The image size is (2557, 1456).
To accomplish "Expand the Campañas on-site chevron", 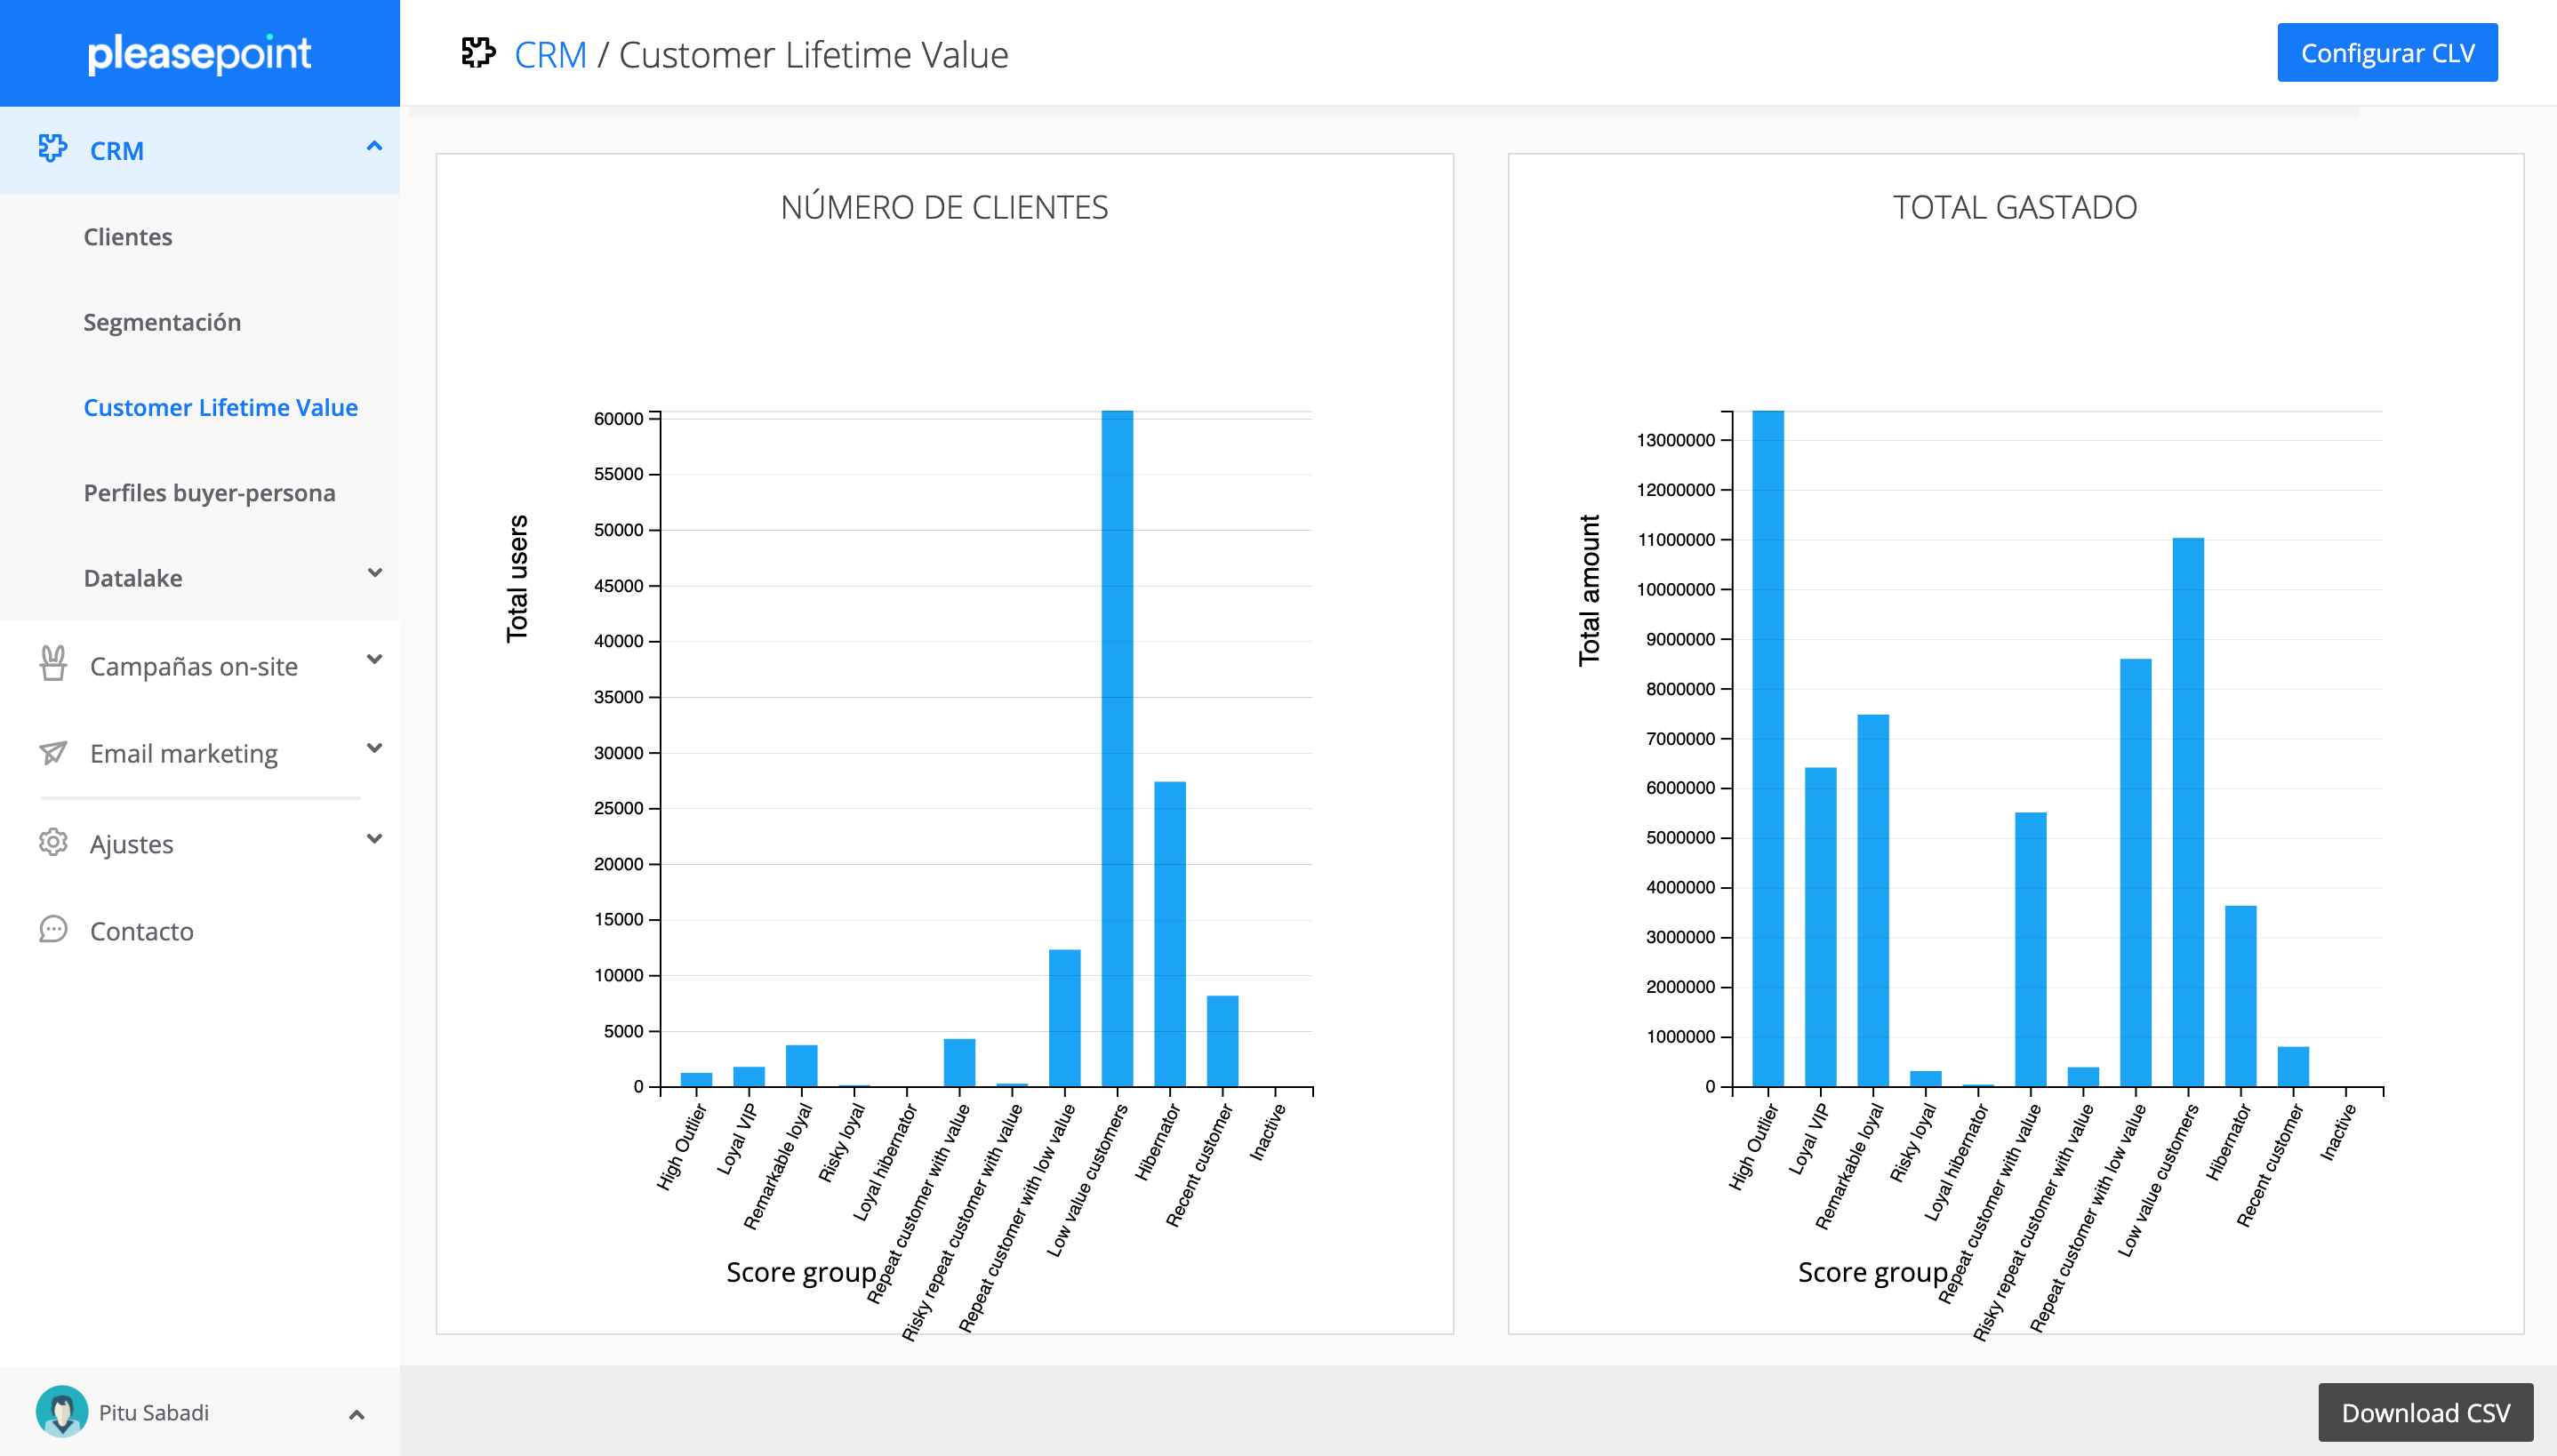I will (x=374, y=659).
